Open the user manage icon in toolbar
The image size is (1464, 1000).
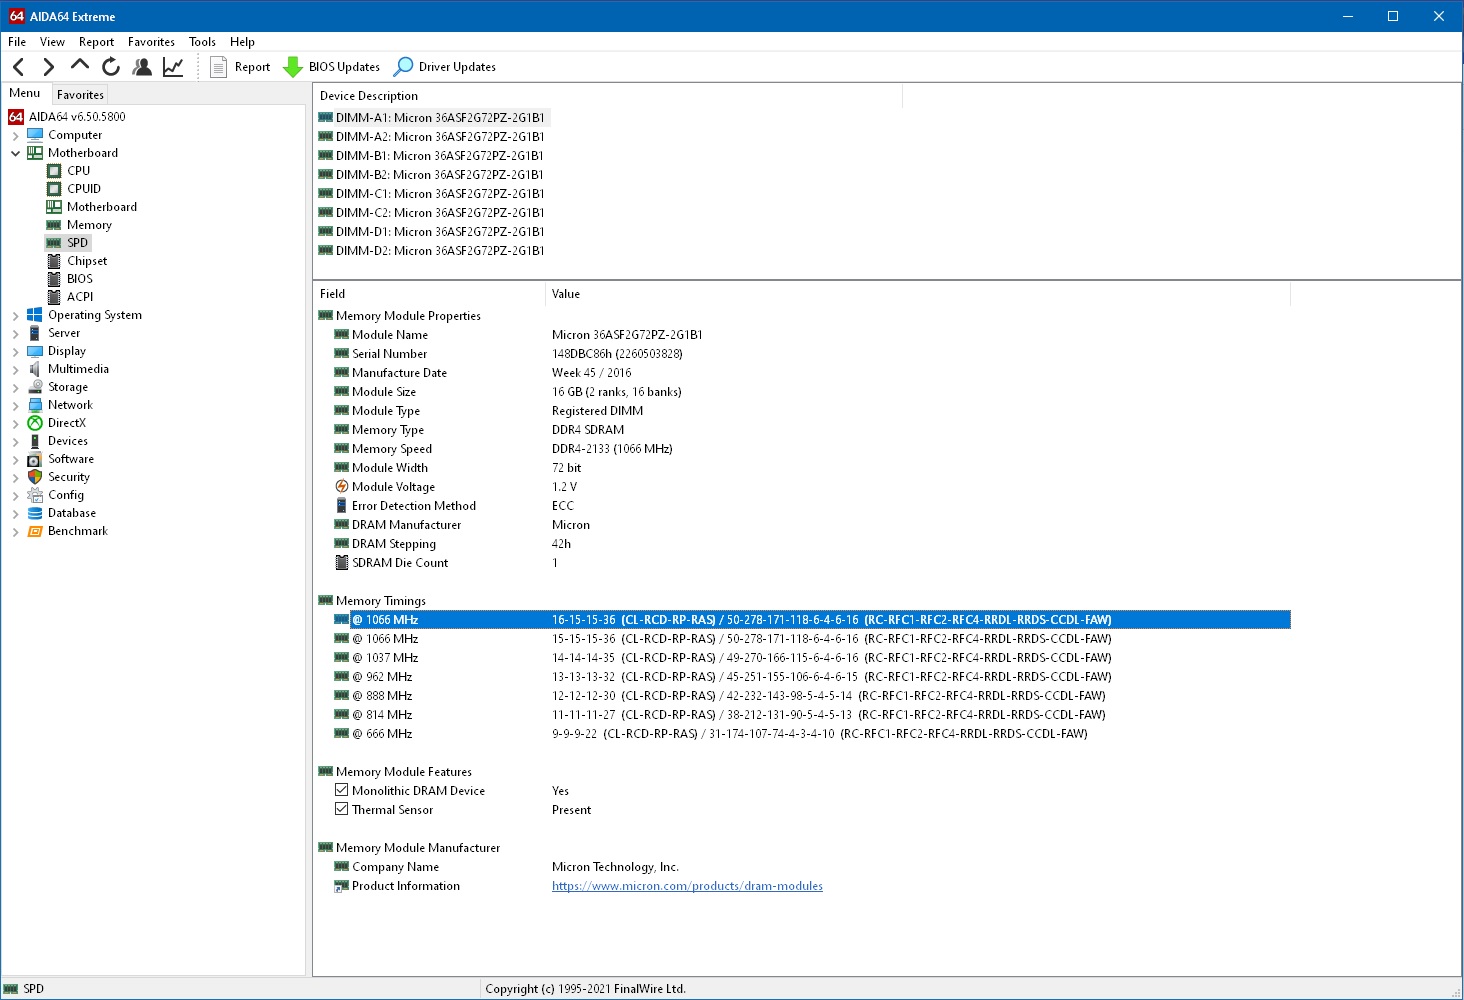point(142,67)
